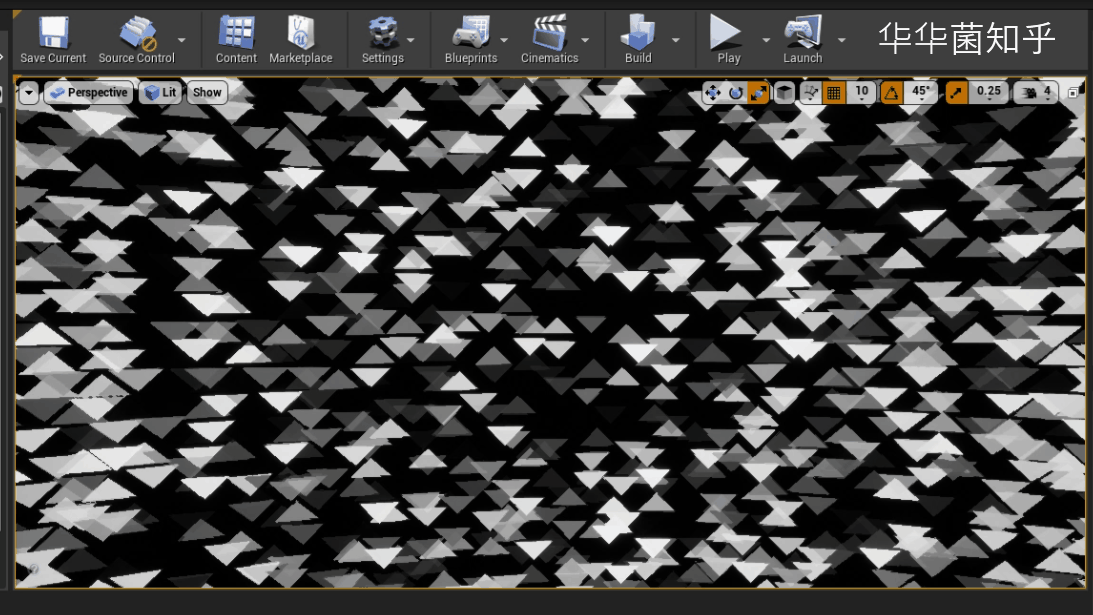Expand the Play options dropdown arrow
The image size is (1093, 615).
coord(765,40)
